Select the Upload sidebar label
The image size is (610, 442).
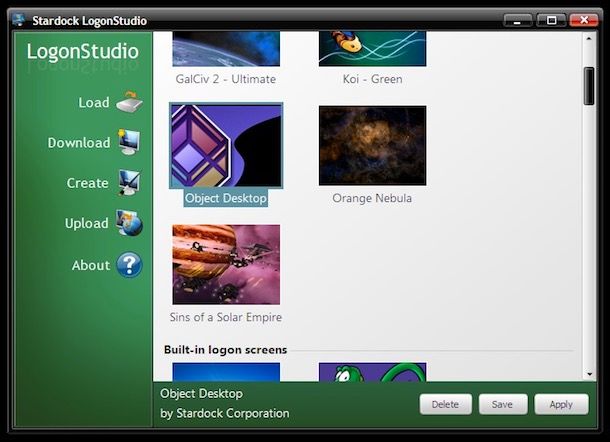point(87,223)
